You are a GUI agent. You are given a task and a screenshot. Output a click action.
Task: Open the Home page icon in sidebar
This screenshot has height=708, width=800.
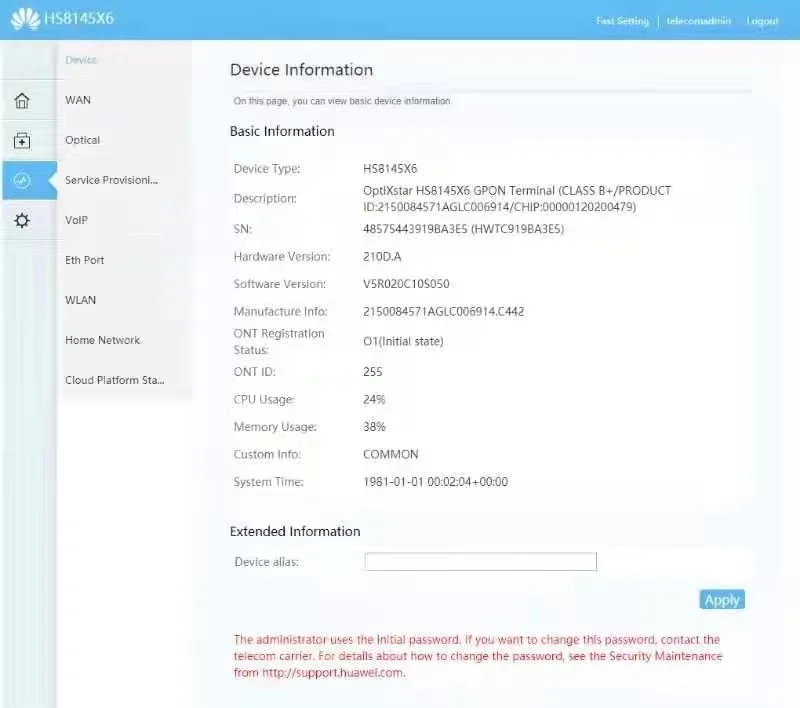[x=22, y=101]
